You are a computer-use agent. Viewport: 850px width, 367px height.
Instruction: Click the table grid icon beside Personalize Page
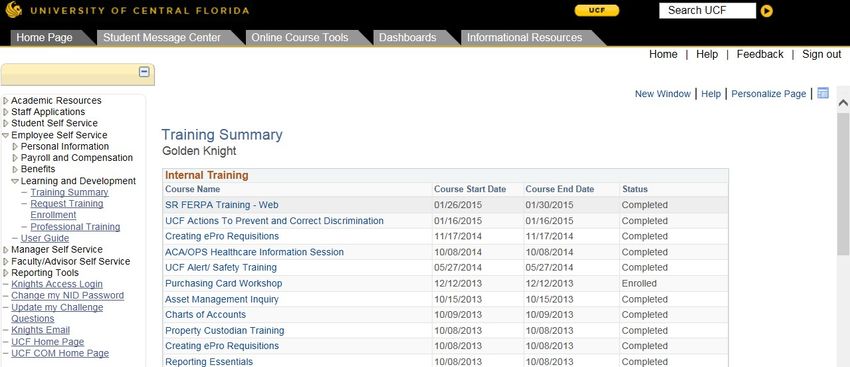[x=823, y=93]
